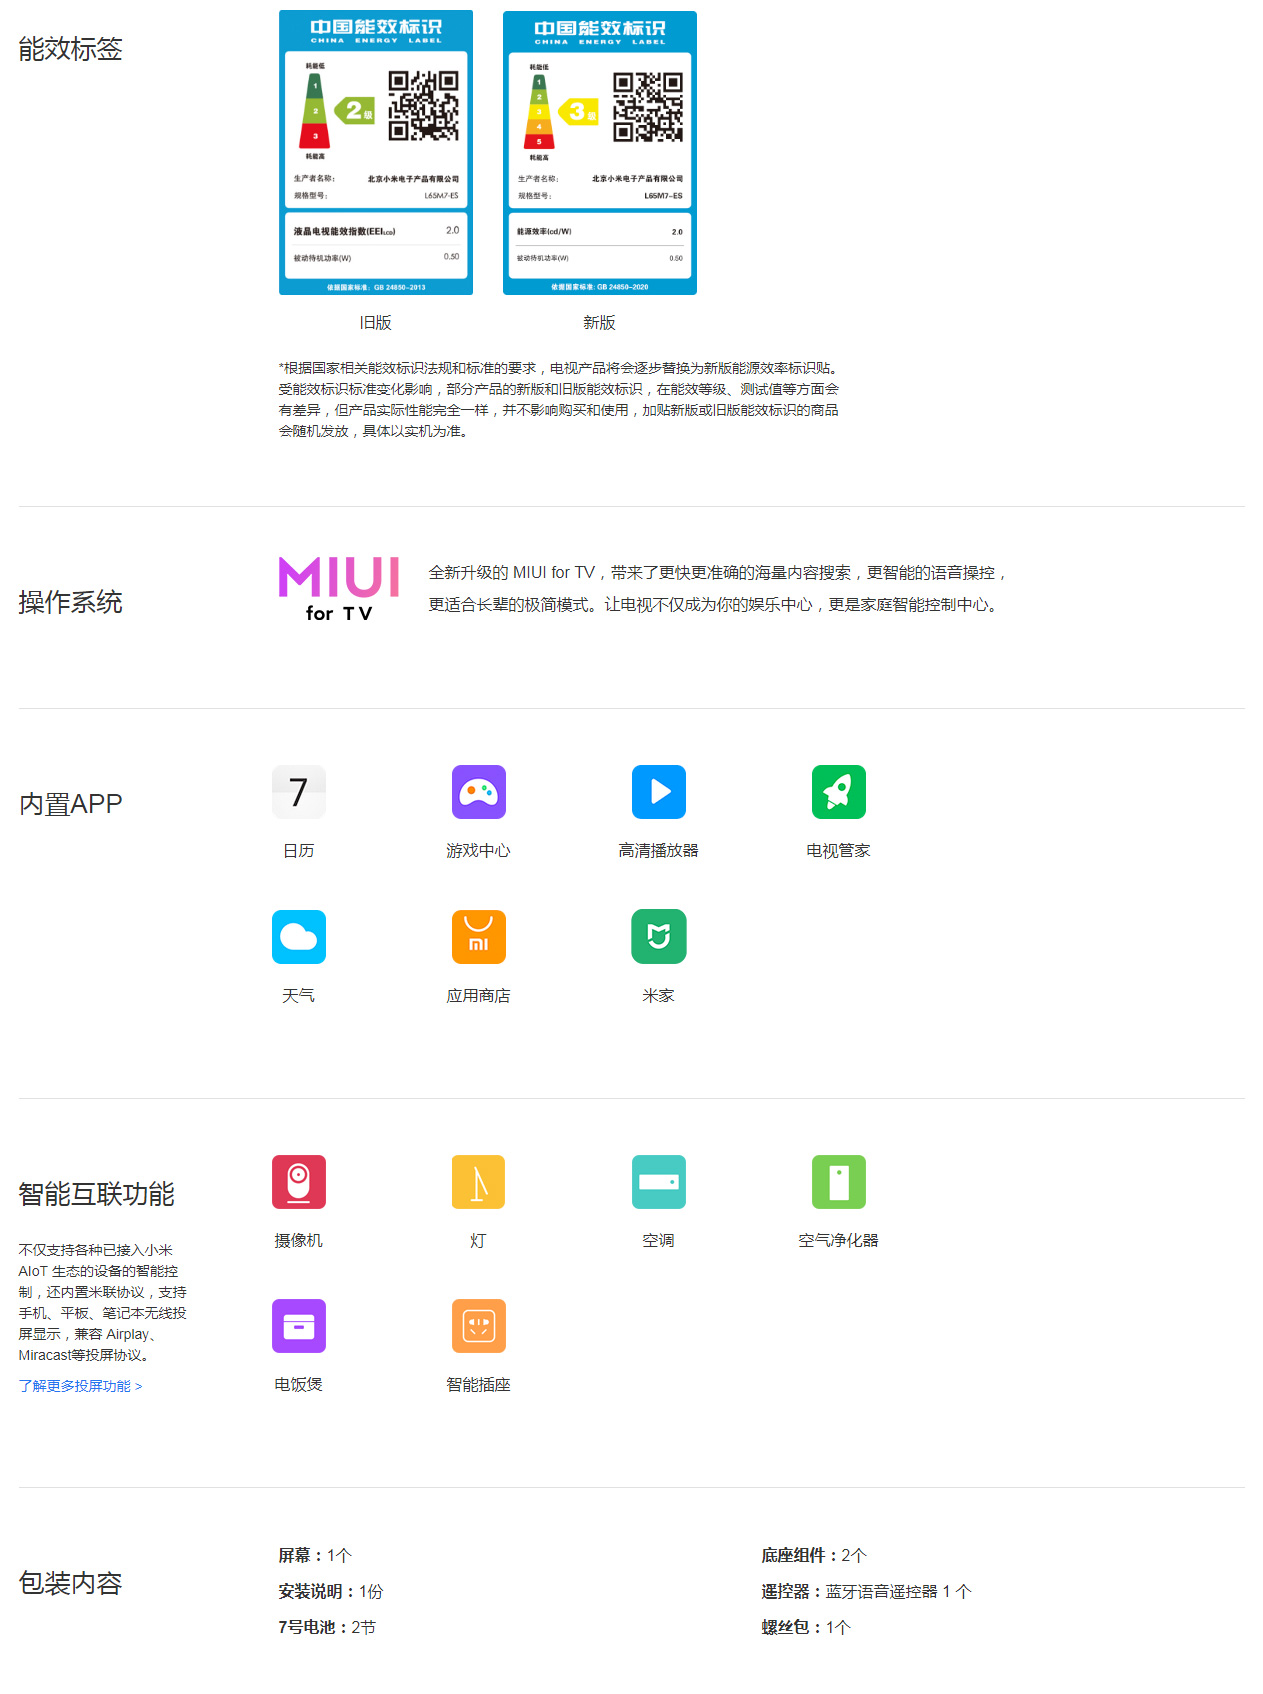The image size is (1263, 1694).
Task: Select the Camera (摄像机) device icon
Action: click(x=298, y=1182)
